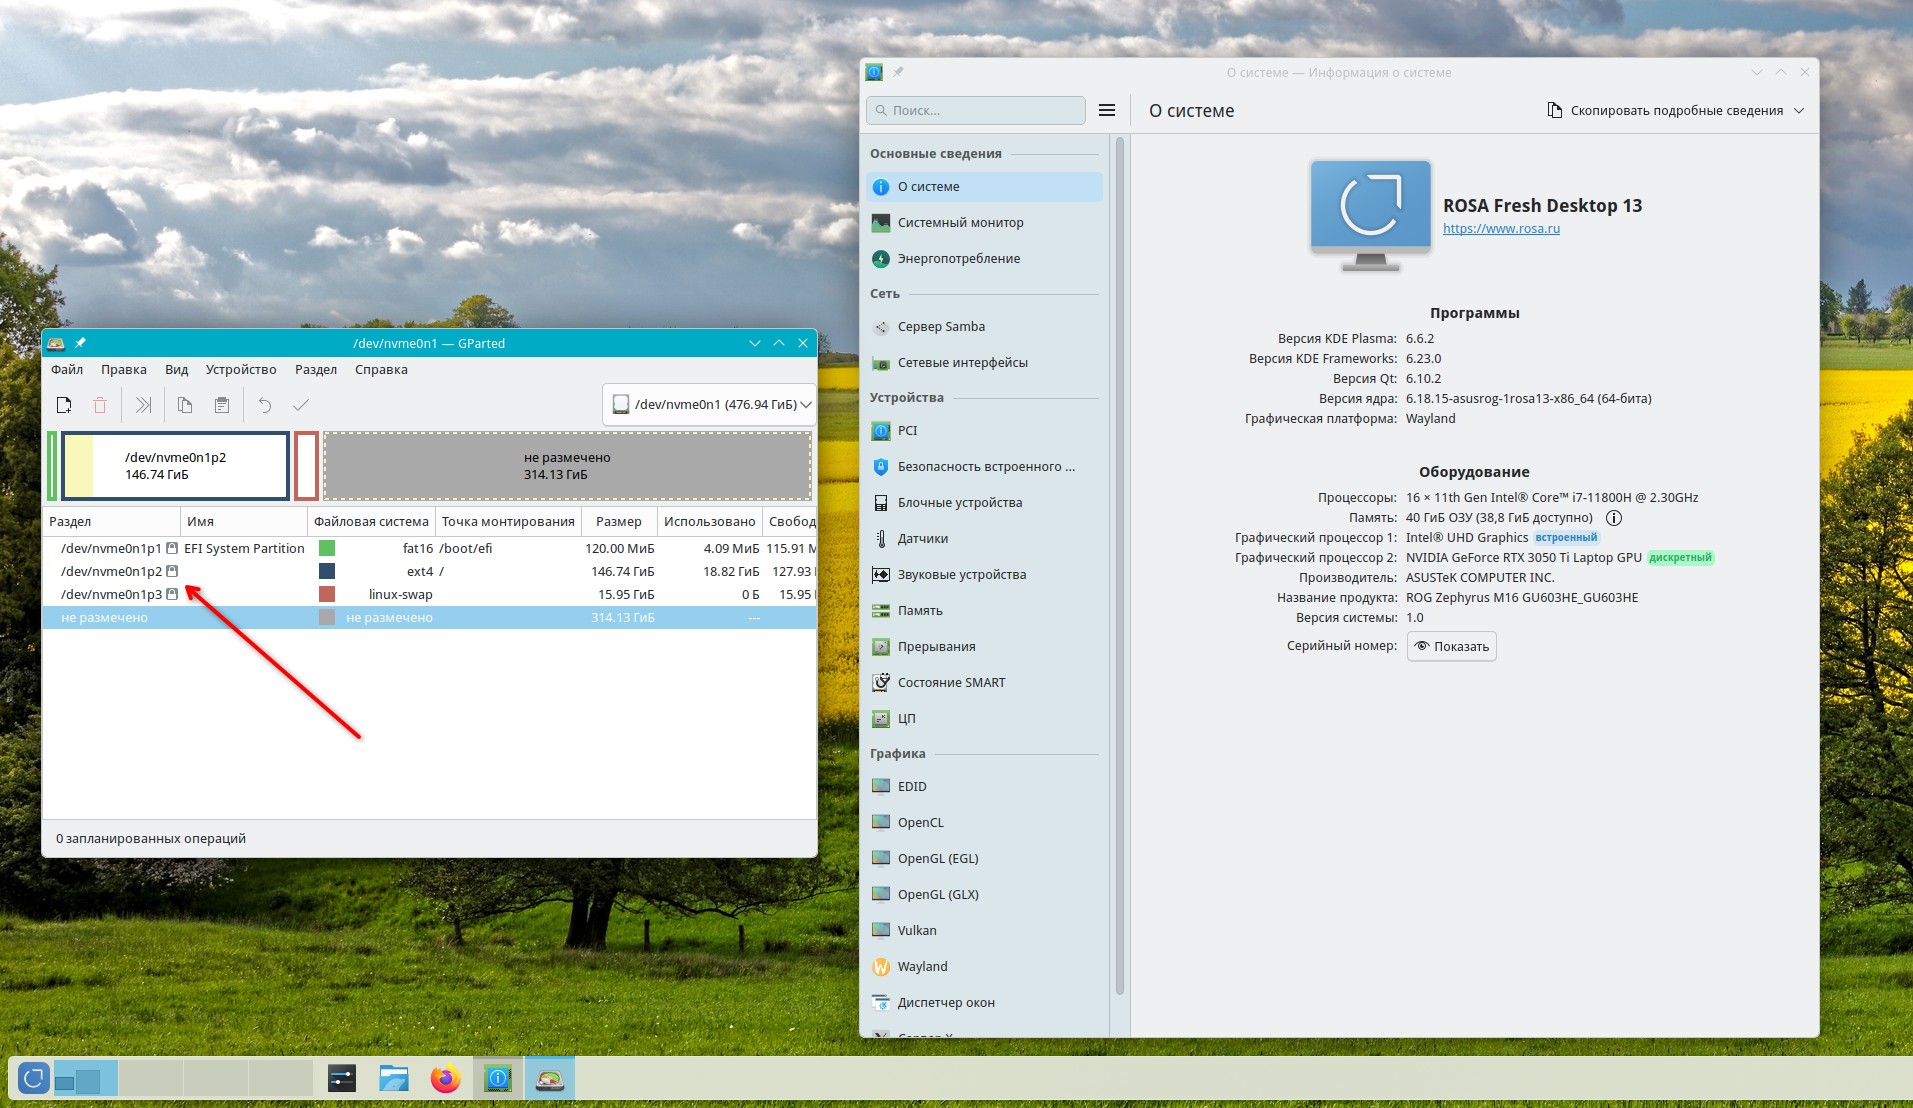1913x1108 pixels.
Task: Open system settings from the taskbar
Action: tap(342, 1079)
